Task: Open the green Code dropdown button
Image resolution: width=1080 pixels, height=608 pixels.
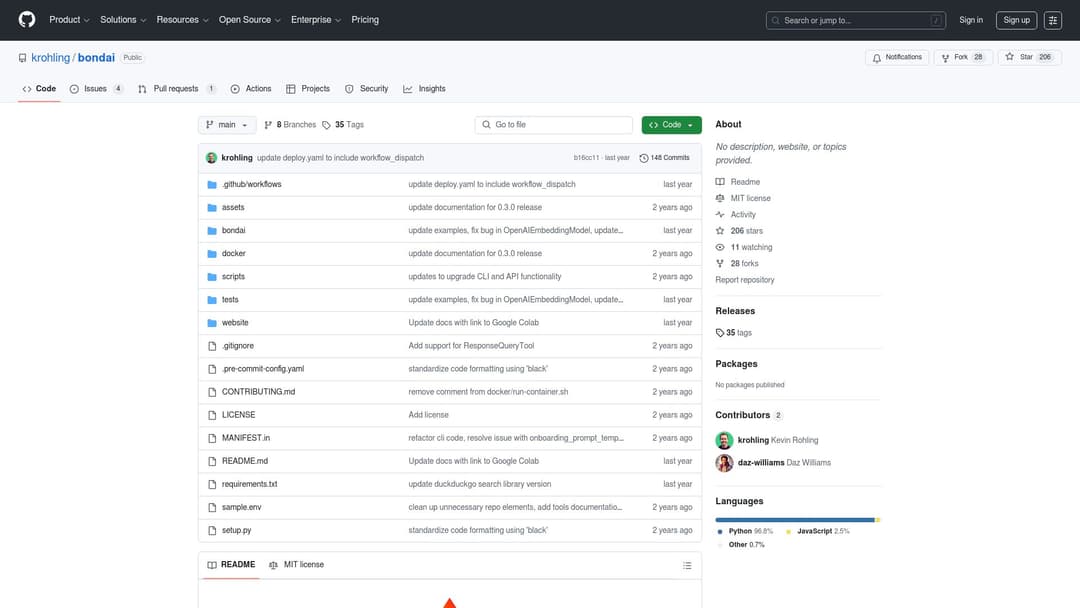Action: 671,125
